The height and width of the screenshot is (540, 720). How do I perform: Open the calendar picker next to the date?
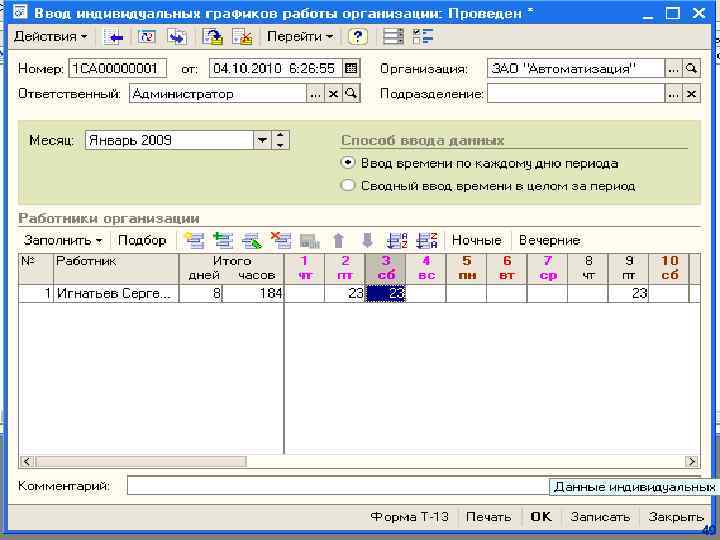pyautogui.click(x=351, y=68)
